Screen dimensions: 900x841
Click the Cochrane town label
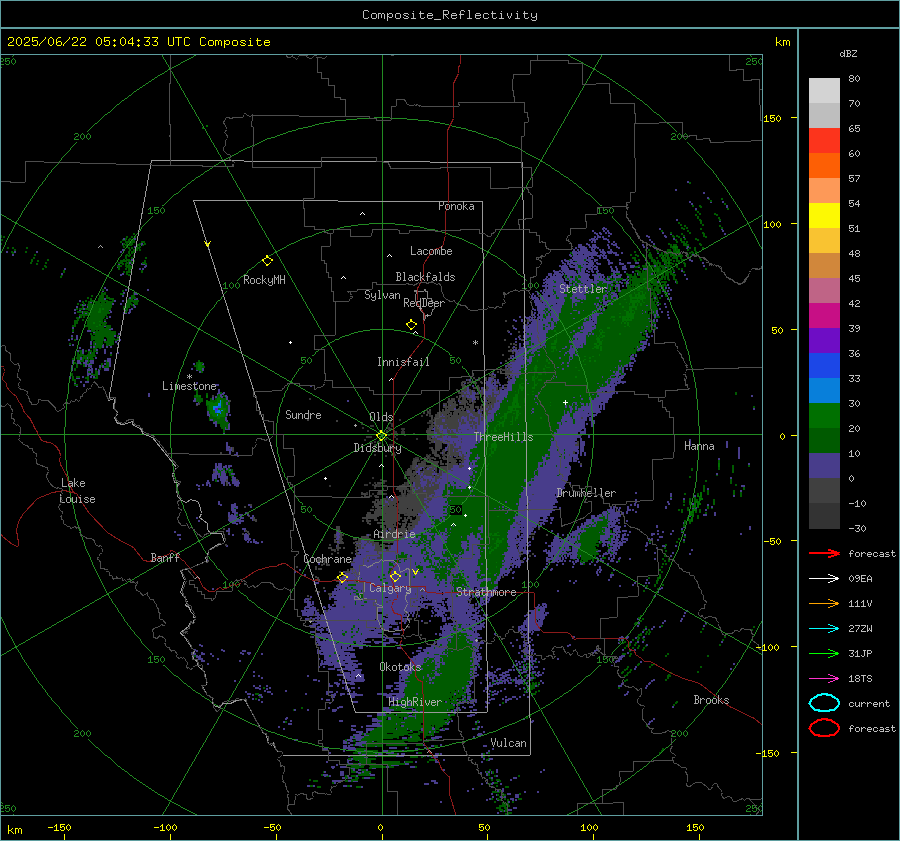point(327,559)
